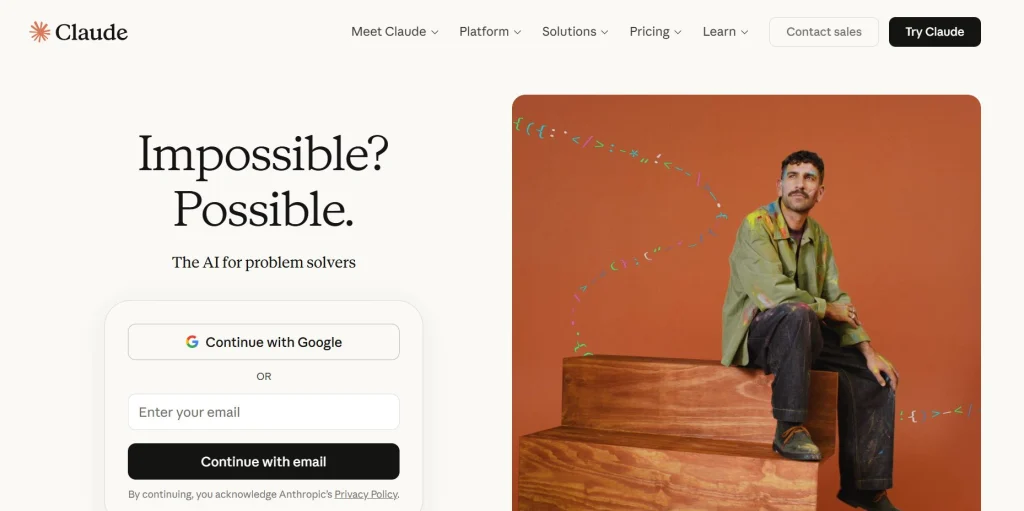The height and width of the screenshot is (511, 1024).
Task: Focus the Enter your email field
Action: (x=264, y=412)
